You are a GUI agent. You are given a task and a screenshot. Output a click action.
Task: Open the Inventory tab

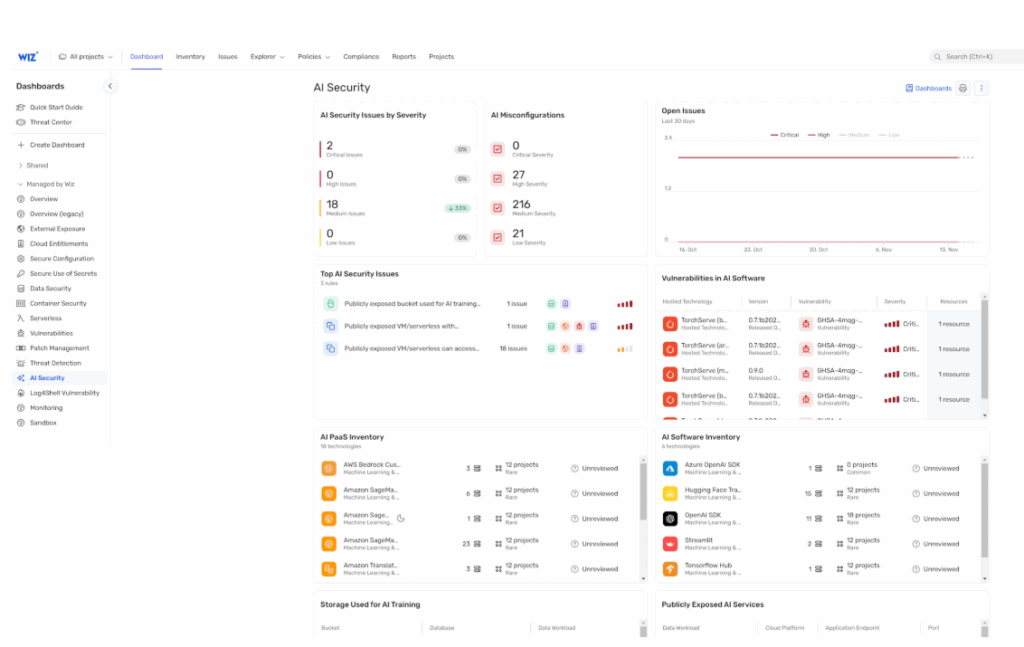pyautogui.click(x=190, y=57)
